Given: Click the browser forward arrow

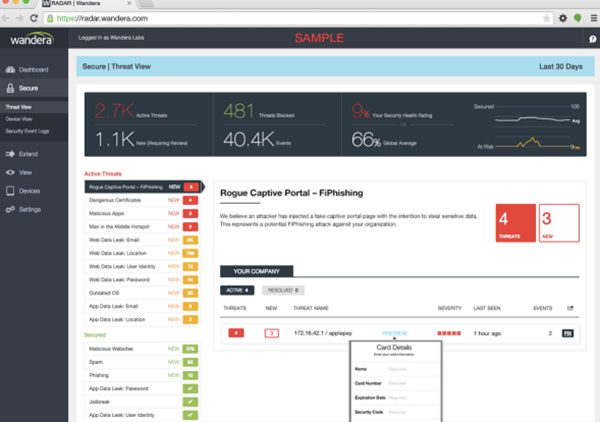Looking at the screenshot, I should (19, 18).
